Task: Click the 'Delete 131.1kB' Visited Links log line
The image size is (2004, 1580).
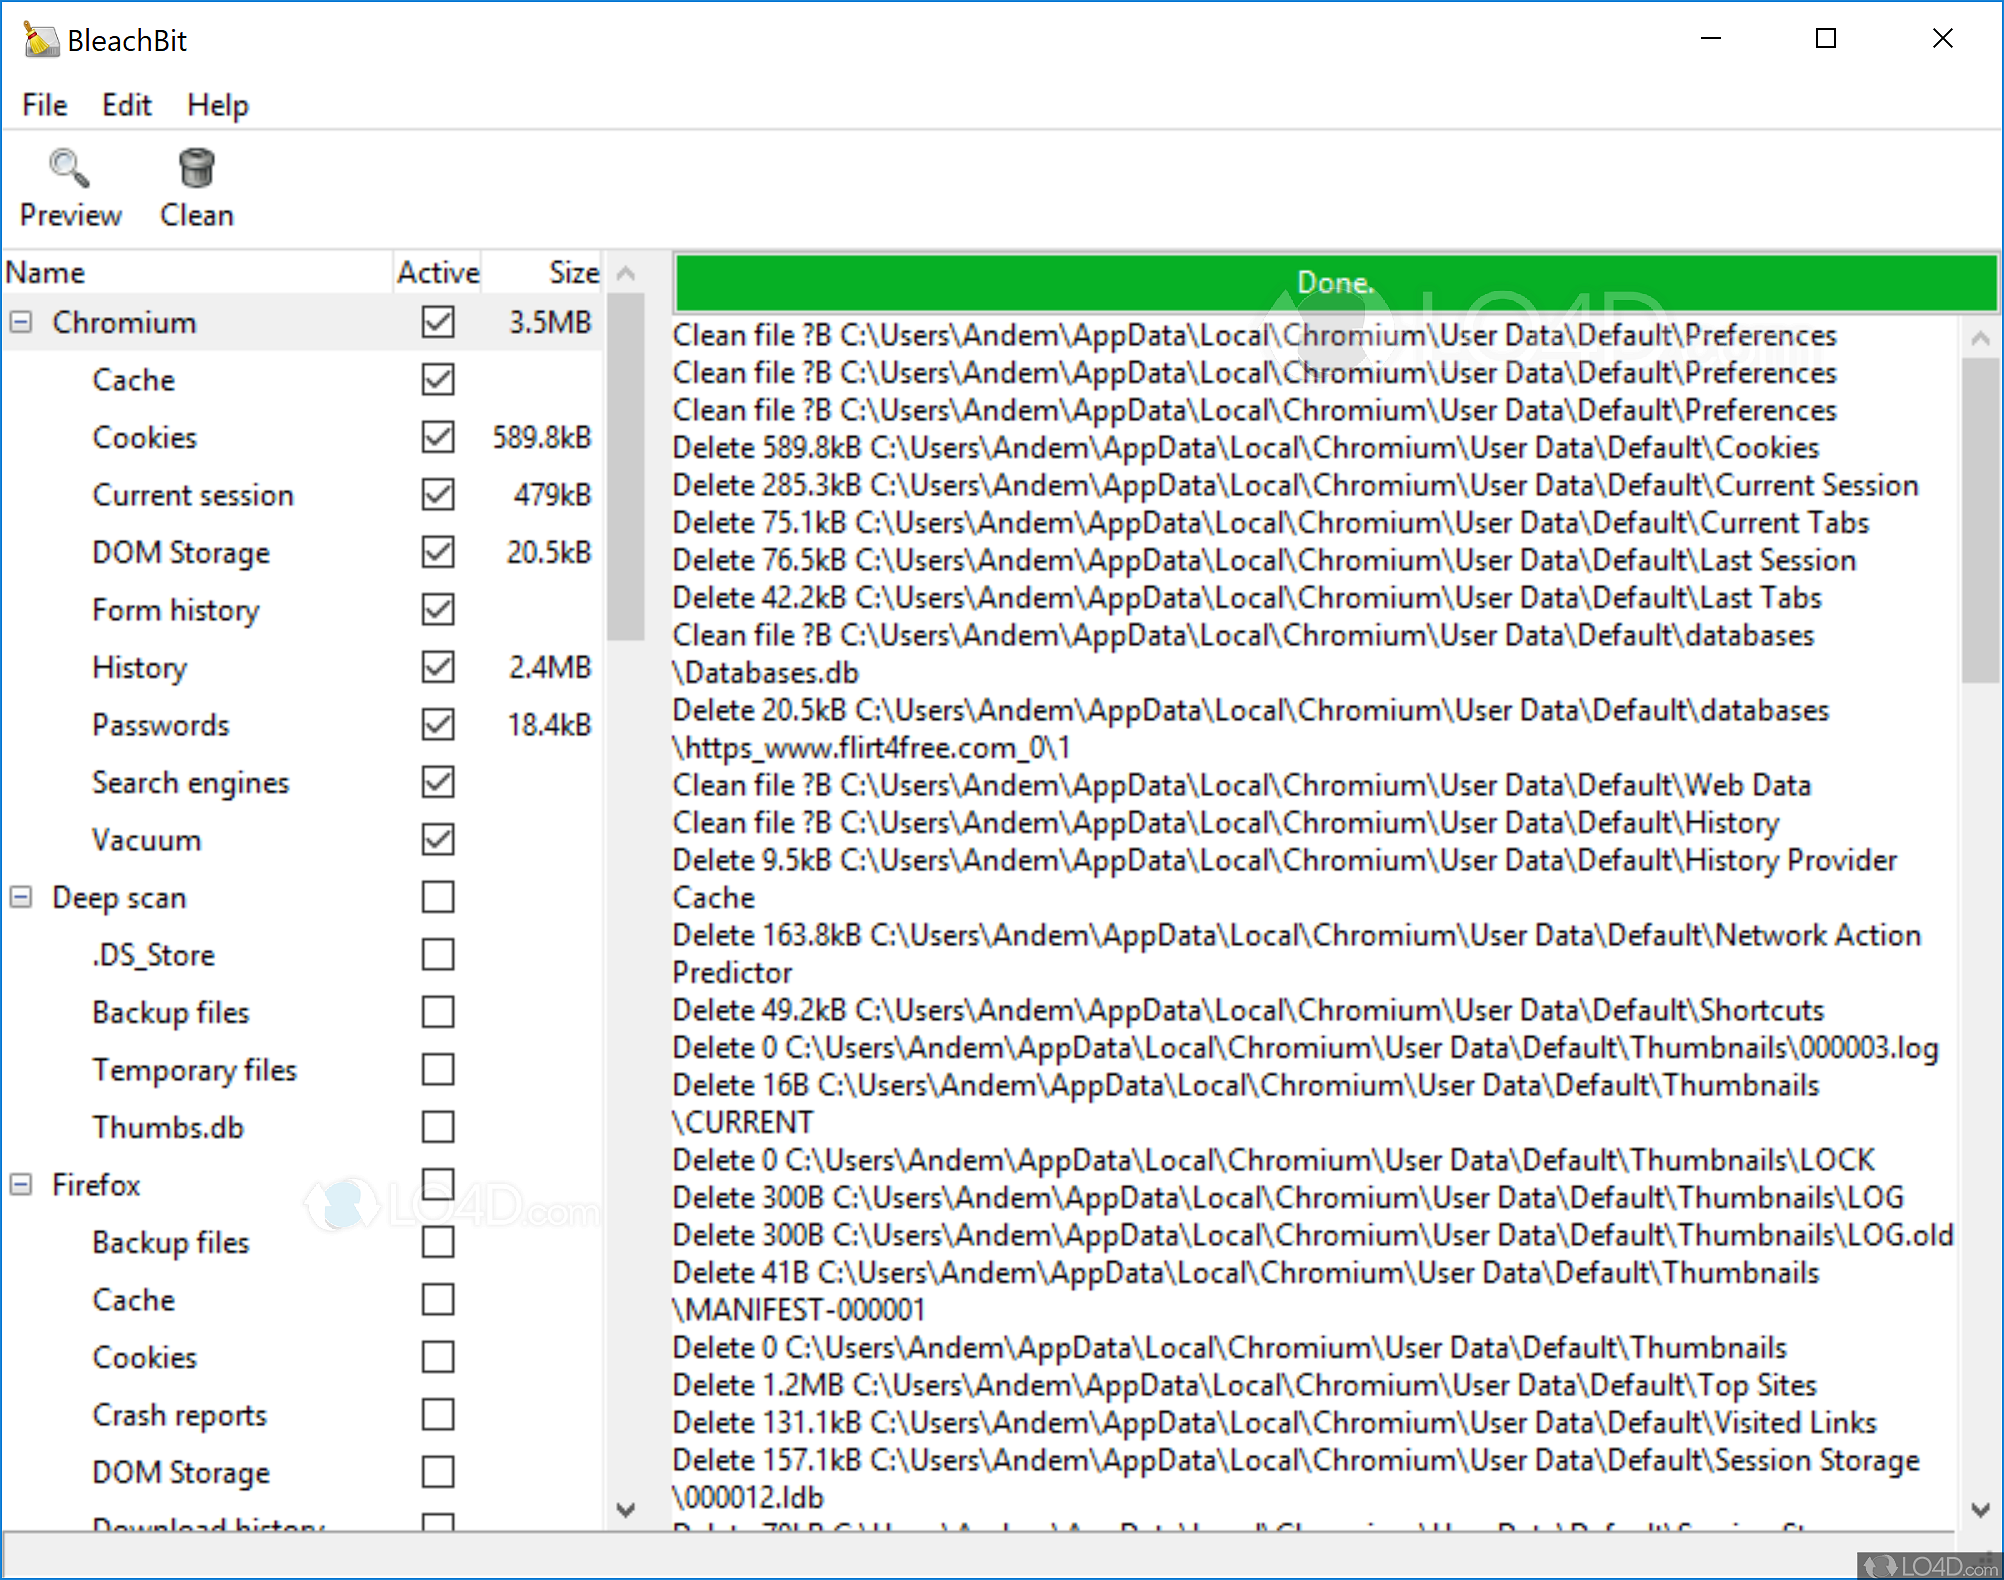Action: [x=1274, y=1422]
